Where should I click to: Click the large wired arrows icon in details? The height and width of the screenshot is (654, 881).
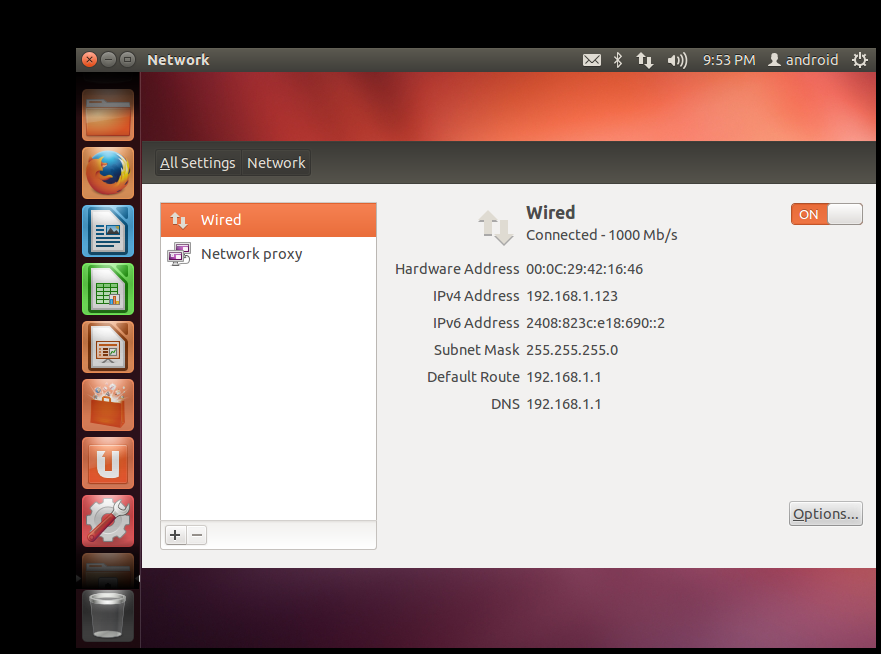click(496, 227)
